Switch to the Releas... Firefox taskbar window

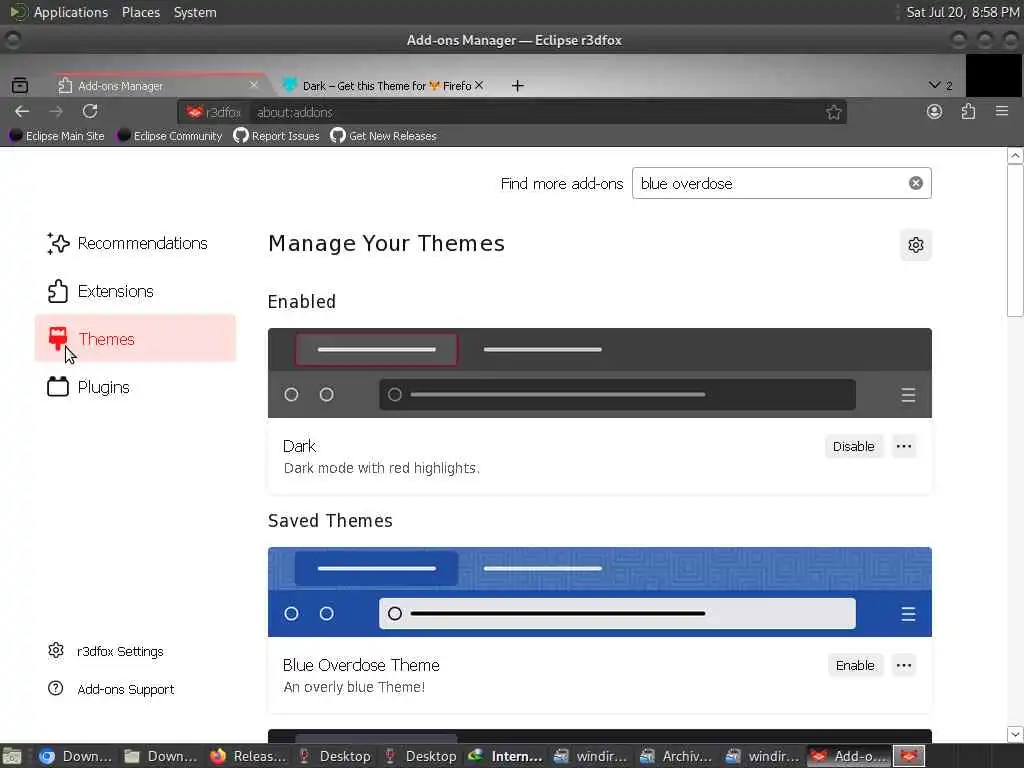[248, 756]
